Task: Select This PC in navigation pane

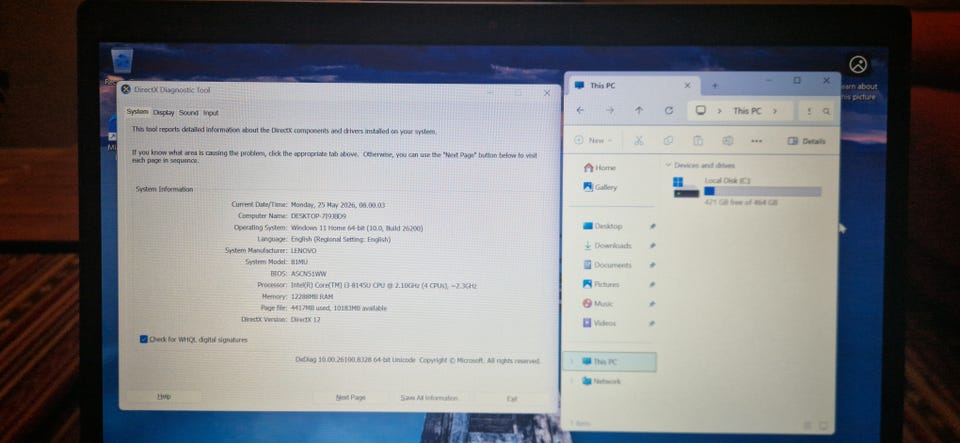Action: (x=609, y=362)
